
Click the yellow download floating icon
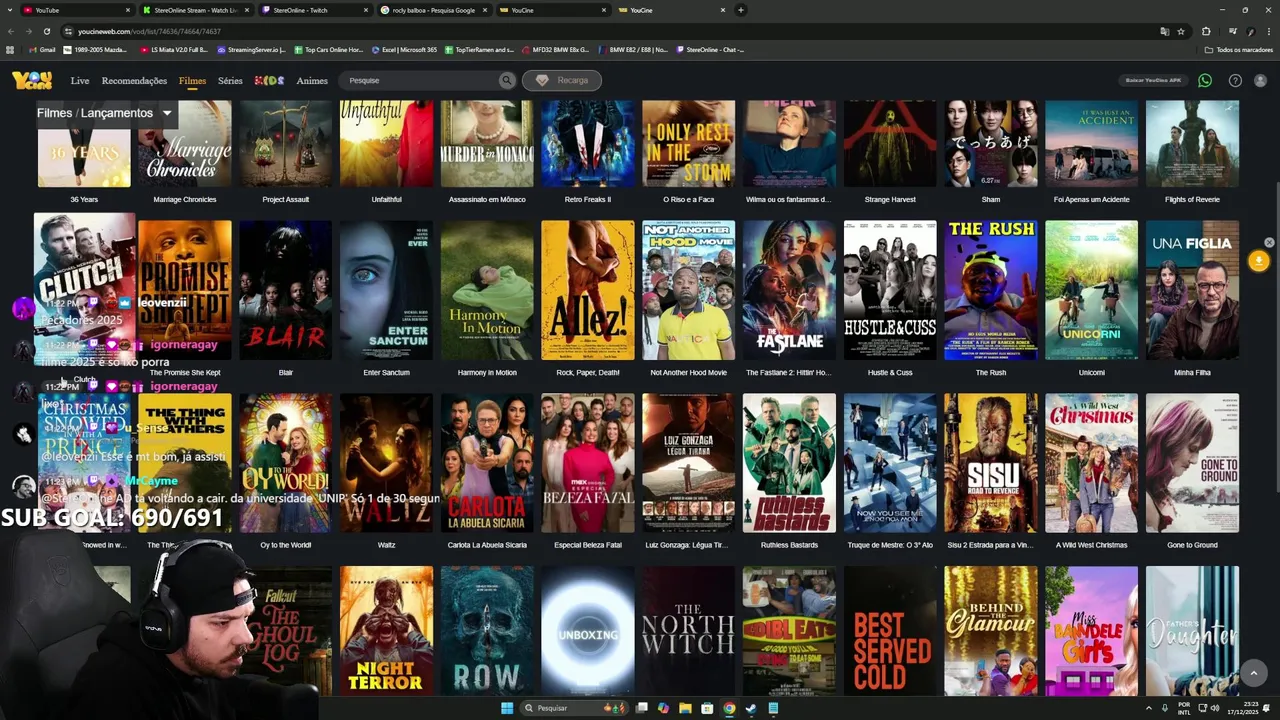[x=1258, y=261]
